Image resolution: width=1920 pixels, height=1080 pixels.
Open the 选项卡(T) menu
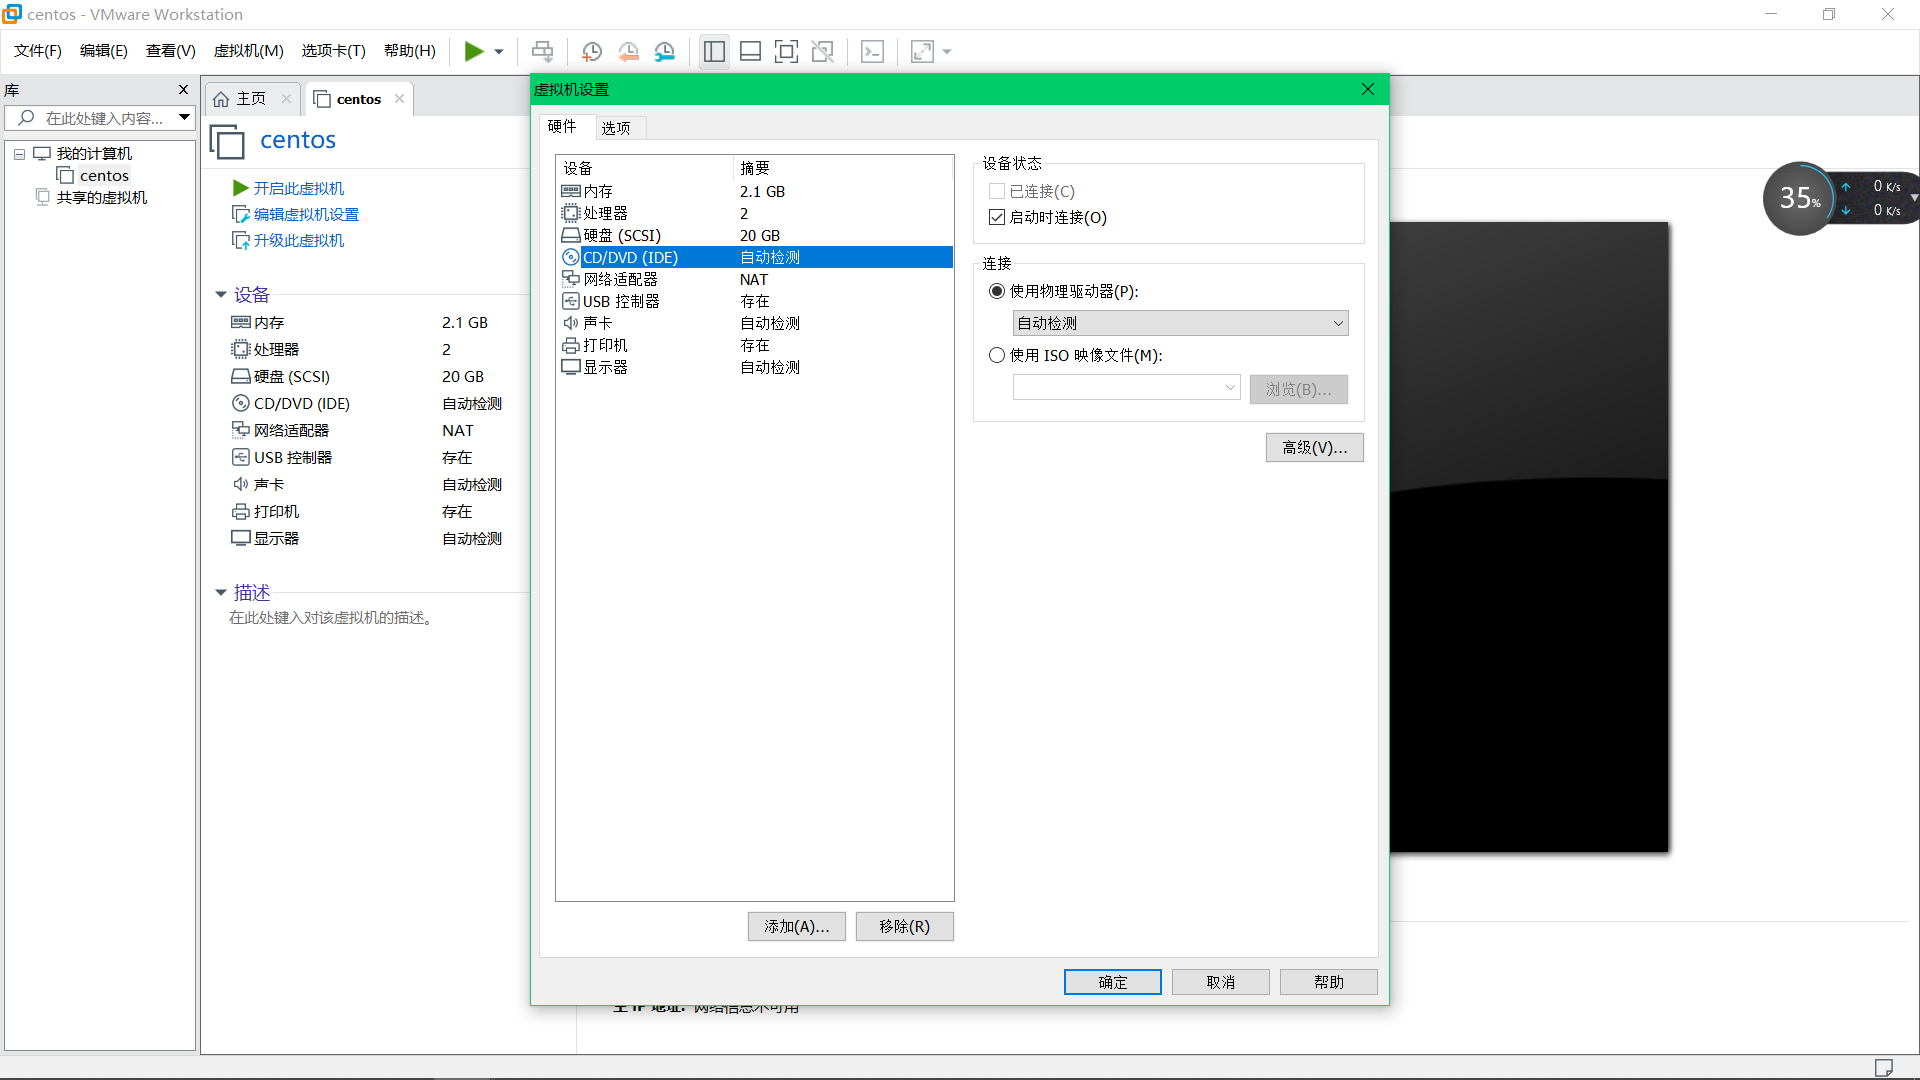334,51
